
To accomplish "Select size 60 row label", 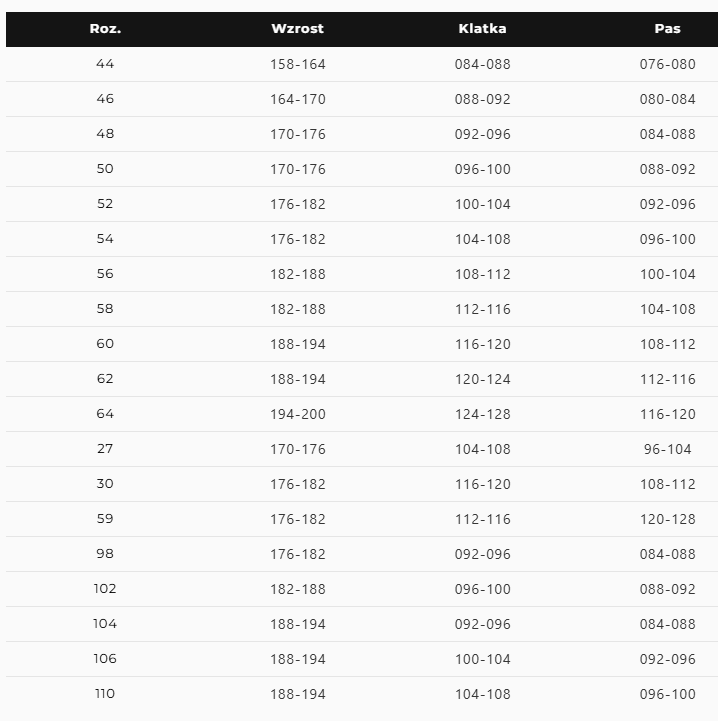I will (105, 343).
